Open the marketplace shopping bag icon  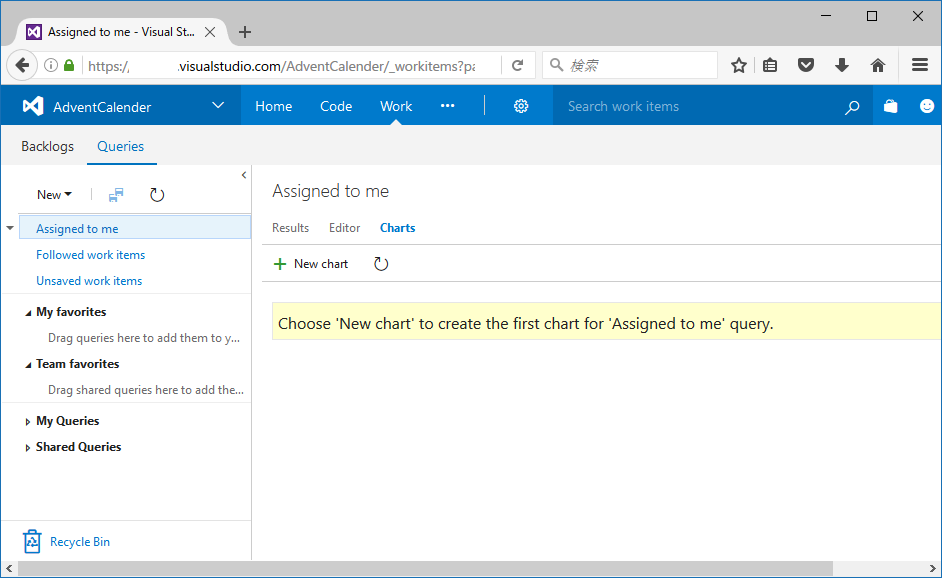click(890, 106)
